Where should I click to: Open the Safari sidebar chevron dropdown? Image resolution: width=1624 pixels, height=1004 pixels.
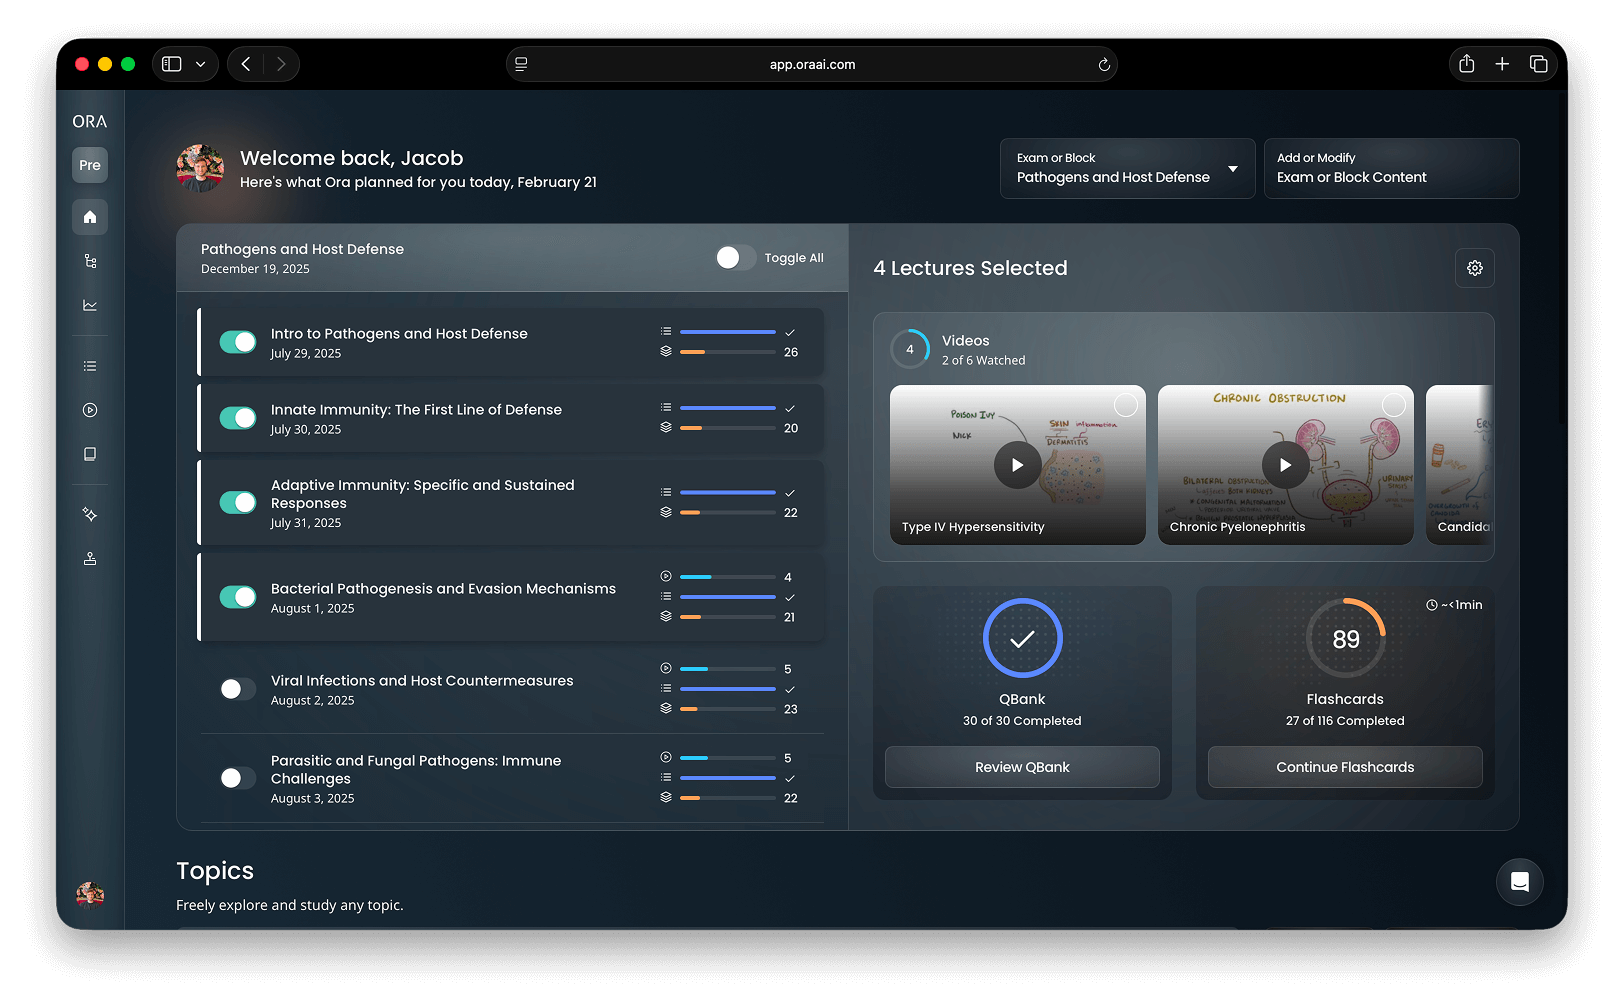click(x=201, y=64)
